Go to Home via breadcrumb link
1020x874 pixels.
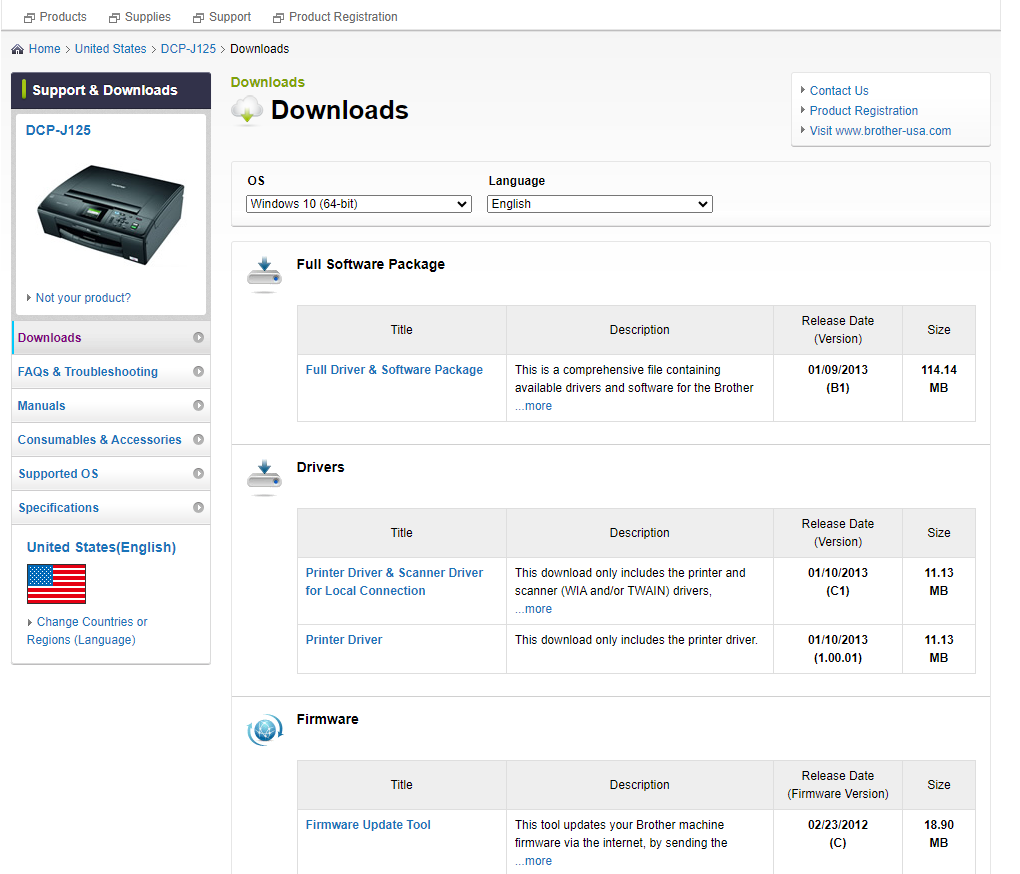[x=44, y=49]
